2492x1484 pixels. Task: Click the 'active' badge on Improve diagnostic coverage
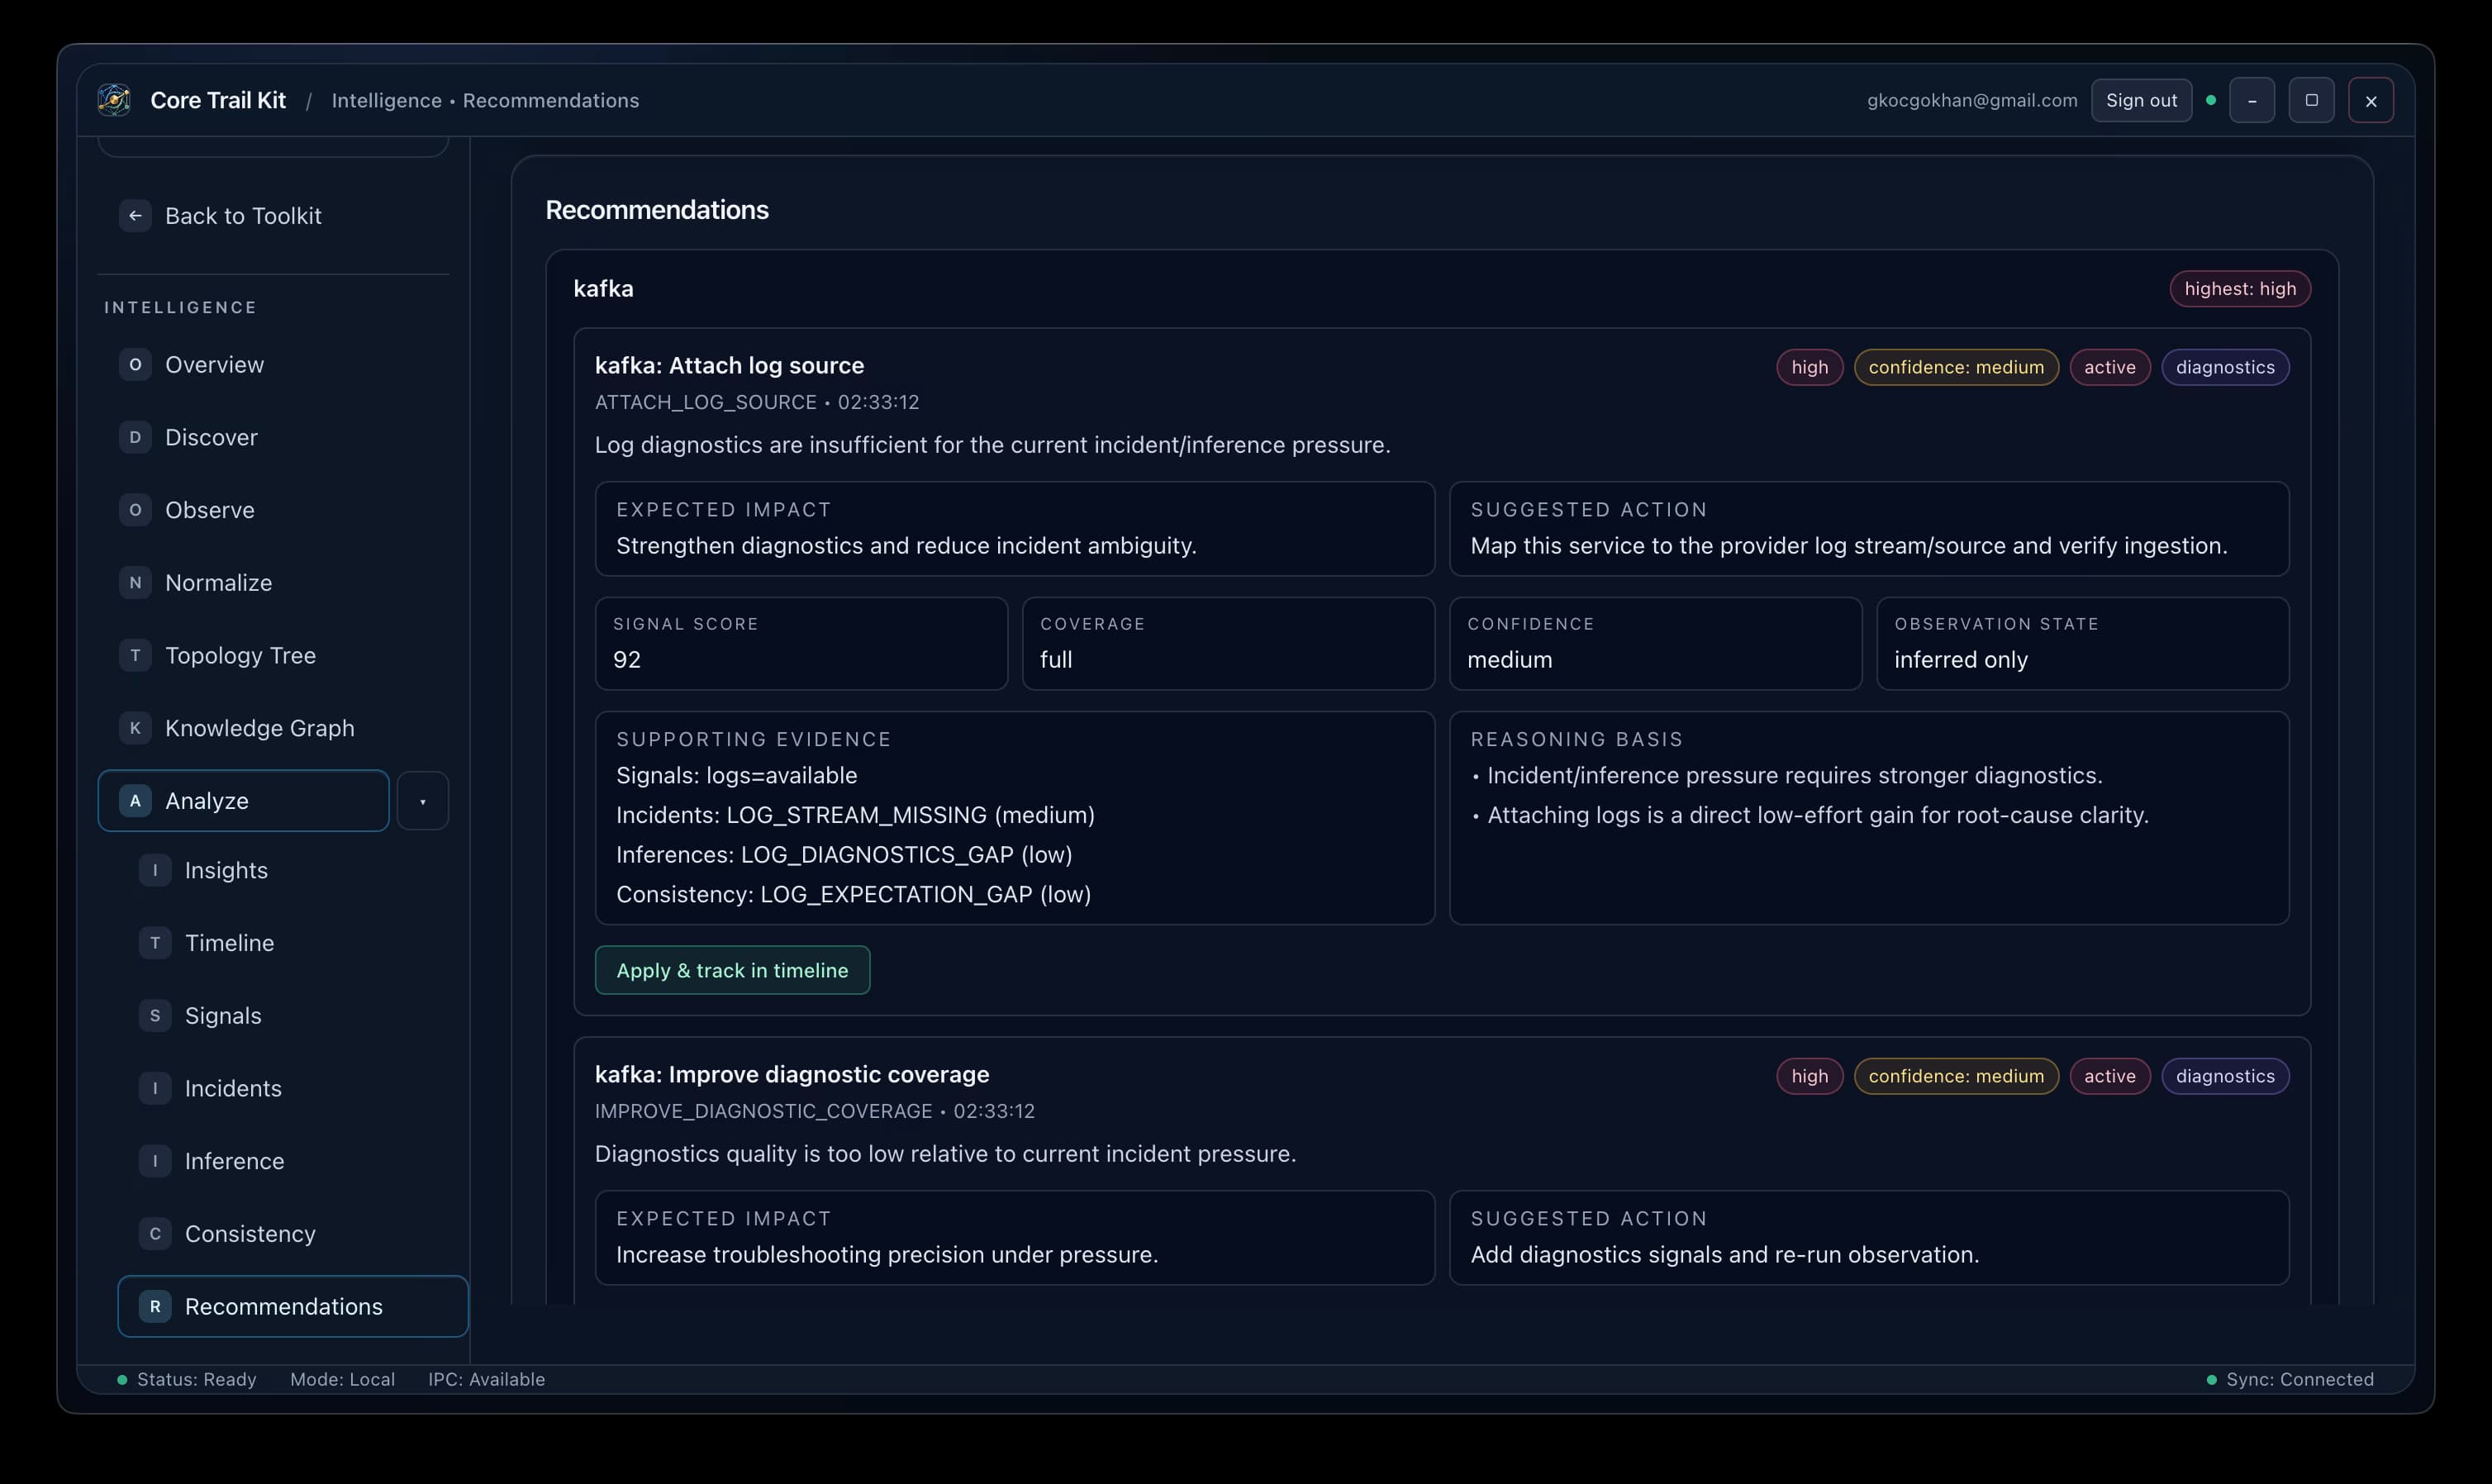tap(2110, 1076)
